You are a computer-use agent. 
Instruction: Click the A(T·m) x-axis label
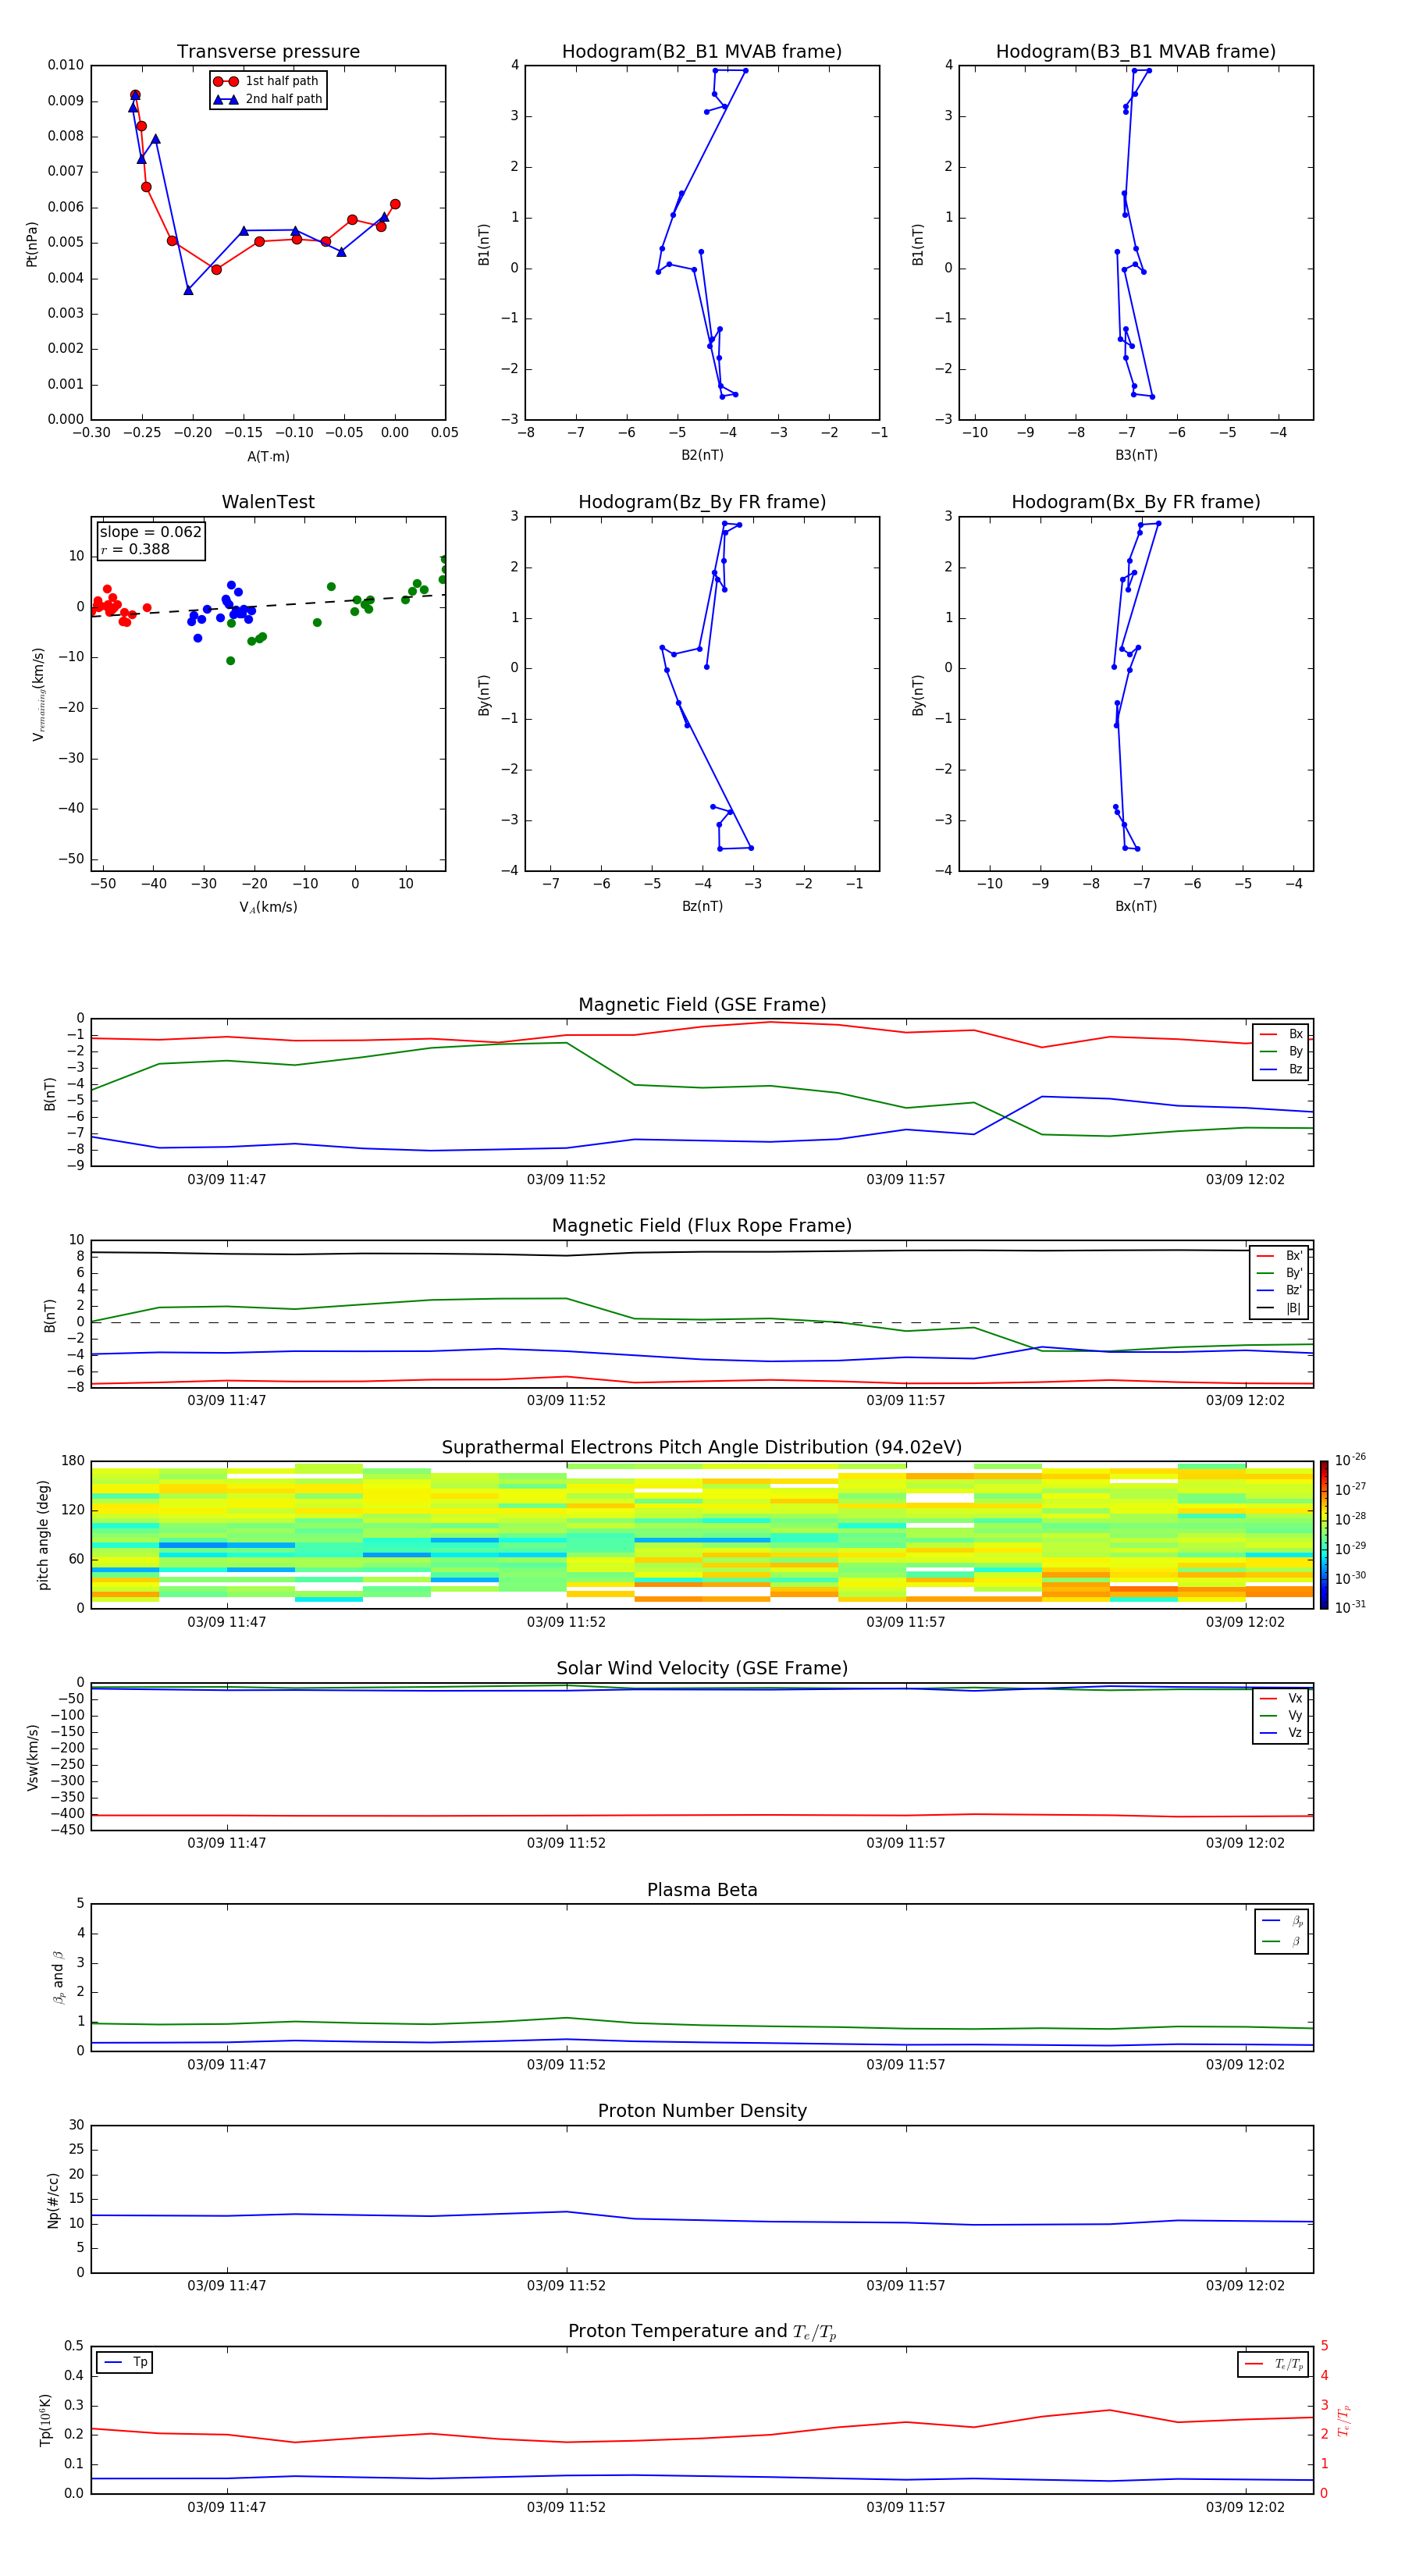(x=268, y=457)
